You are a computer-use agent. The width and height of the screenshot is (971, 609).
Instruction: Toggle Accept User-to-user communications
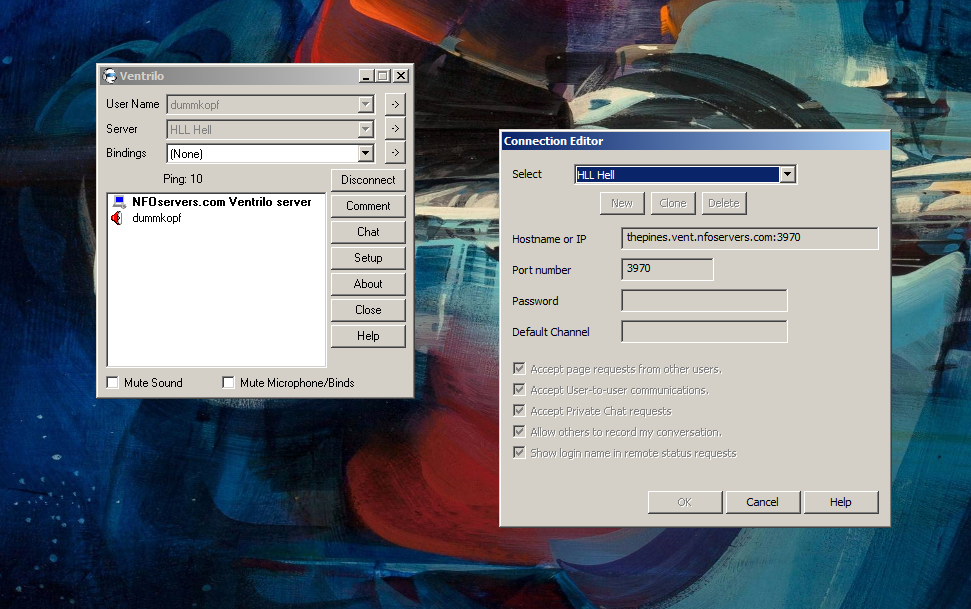(519, 390)
